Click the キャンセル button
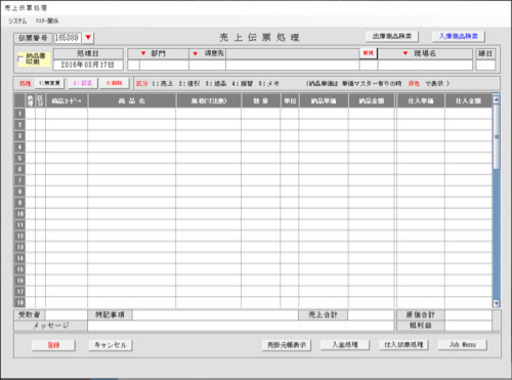 click(110, 345)
